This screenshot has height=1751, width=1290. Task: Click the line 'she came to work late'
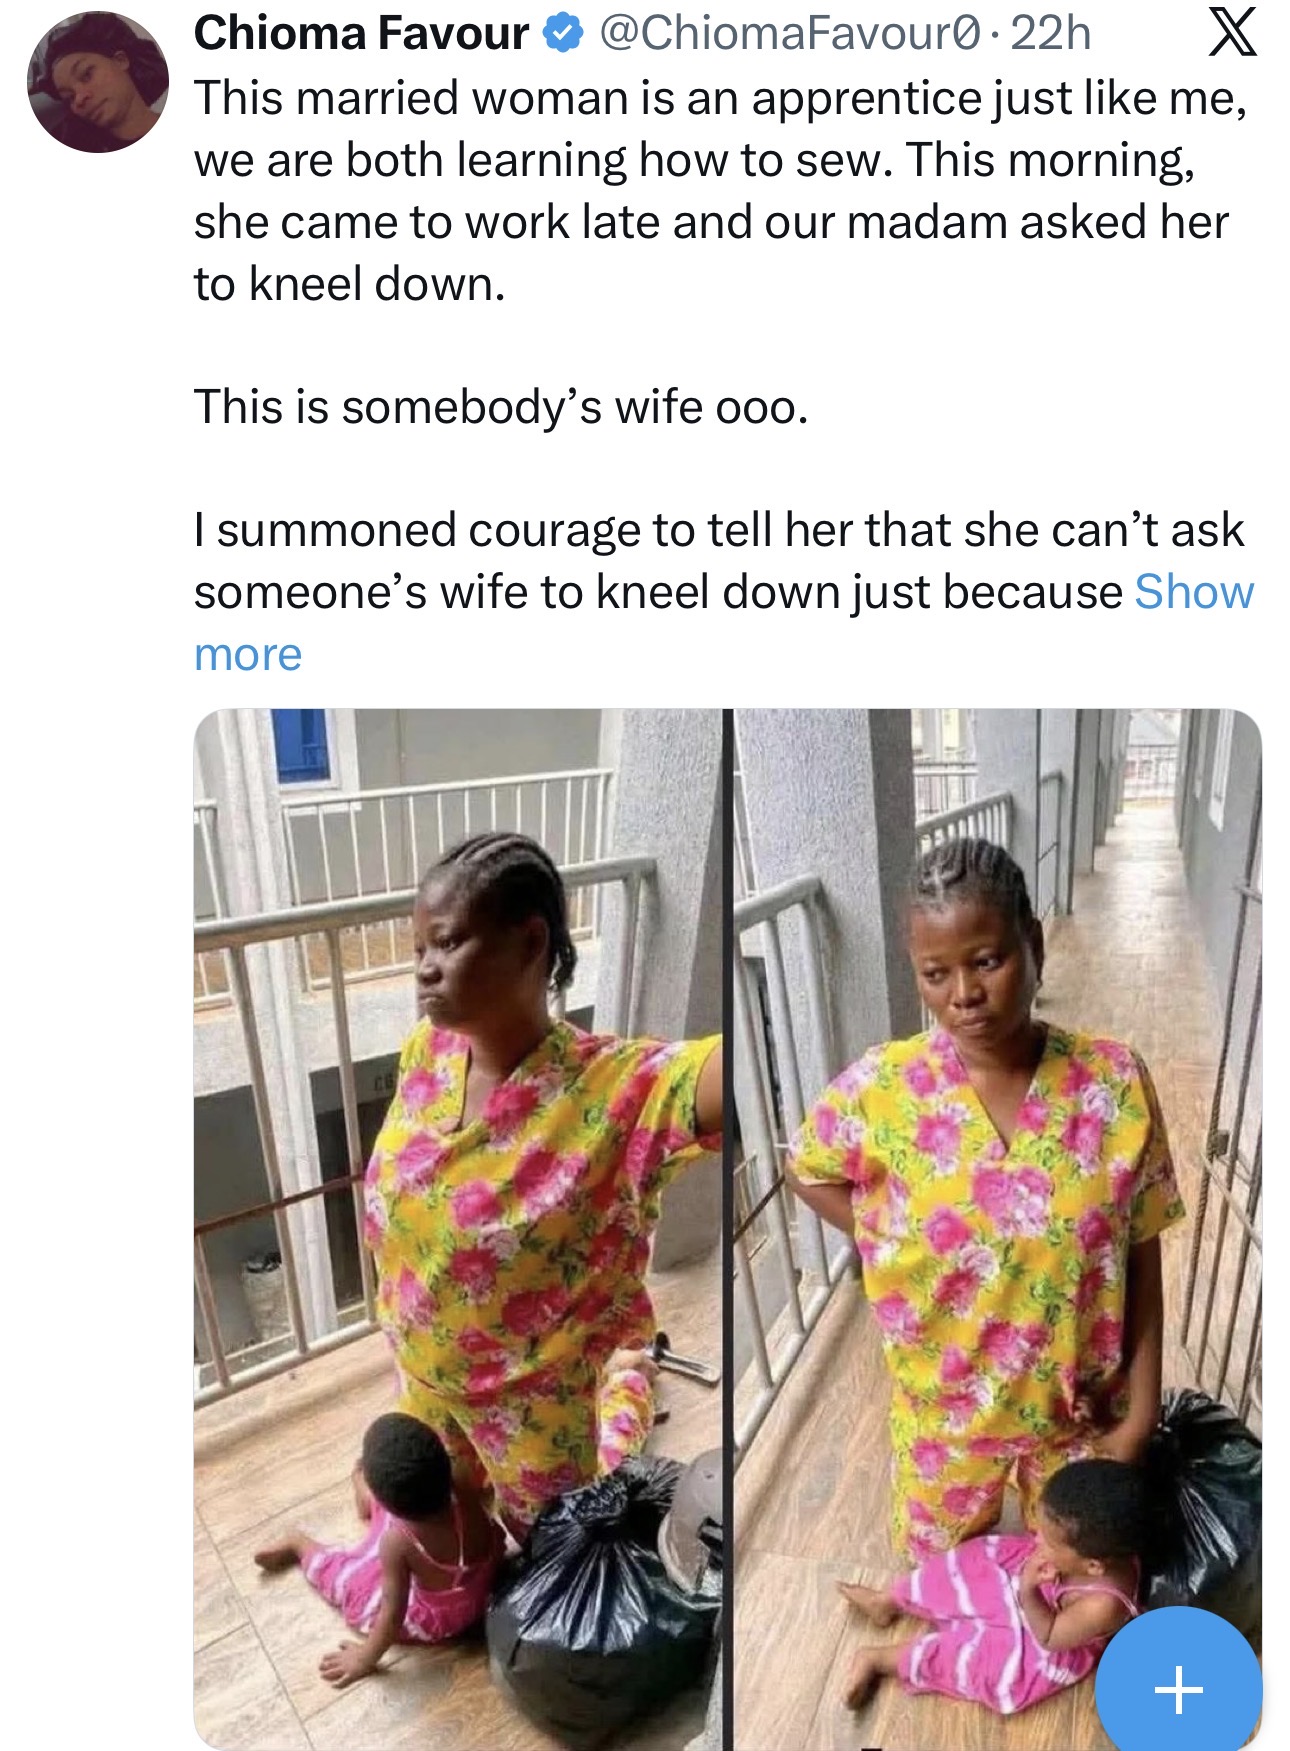point(710,222)
